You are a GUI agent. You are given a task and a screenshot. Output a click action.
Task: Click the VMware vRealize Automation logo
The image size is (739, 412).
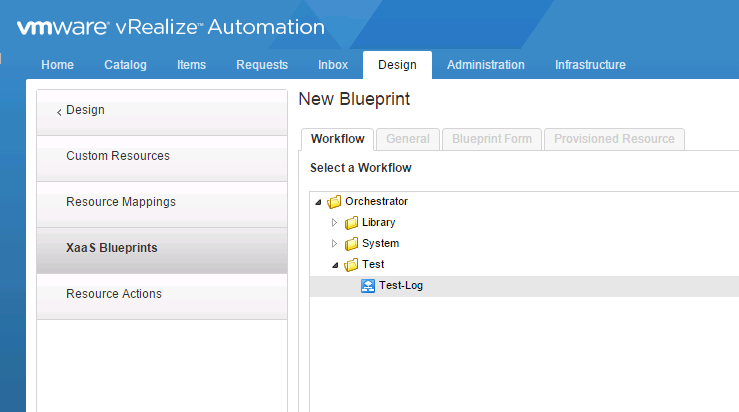point(171,27)
